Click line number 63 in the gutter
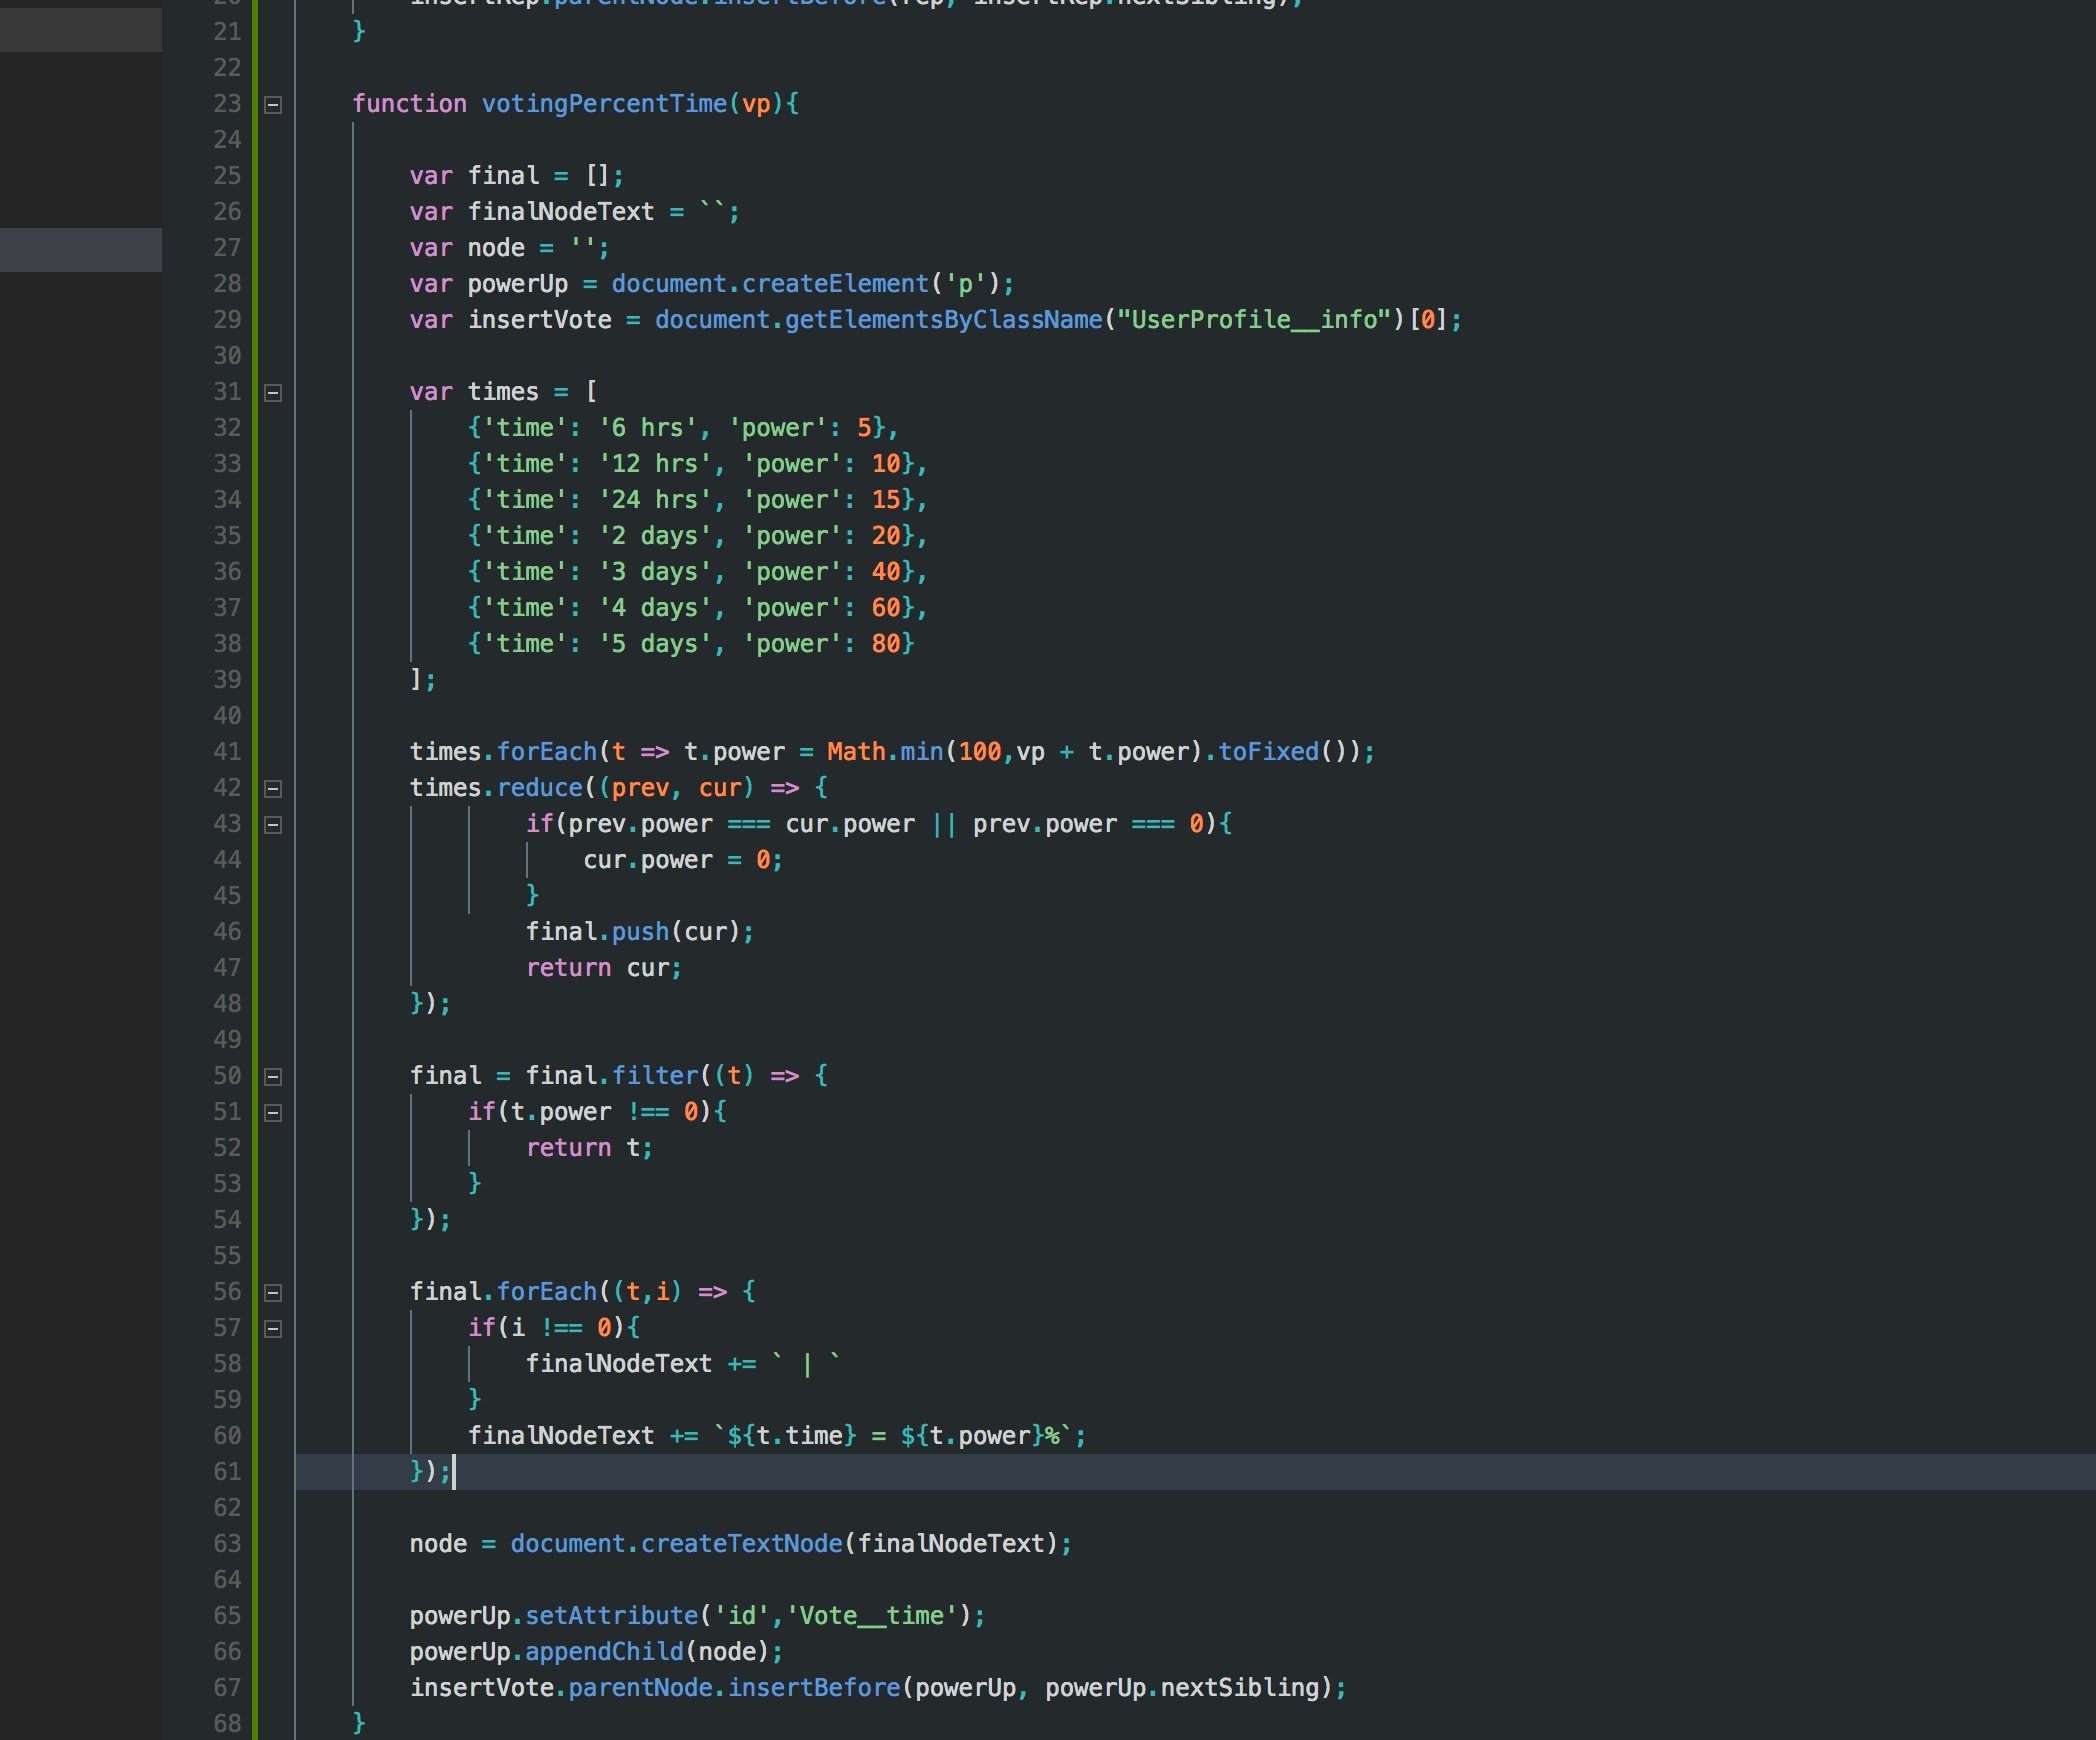The width and height of the screenshot is (2096, 1740). [227, 1544]
